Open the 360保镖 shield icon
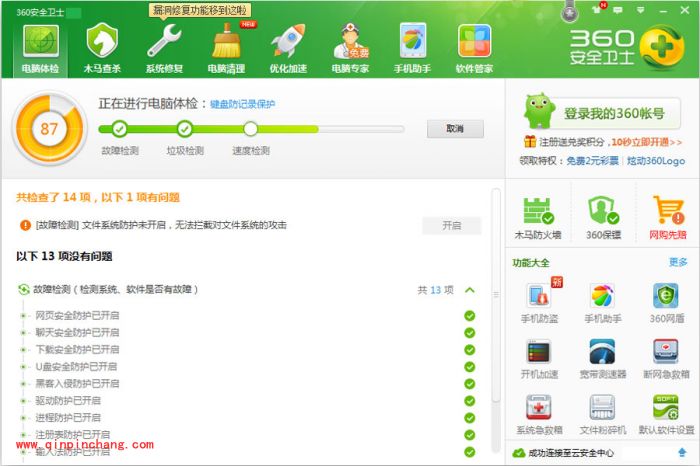 coord(603,218)
